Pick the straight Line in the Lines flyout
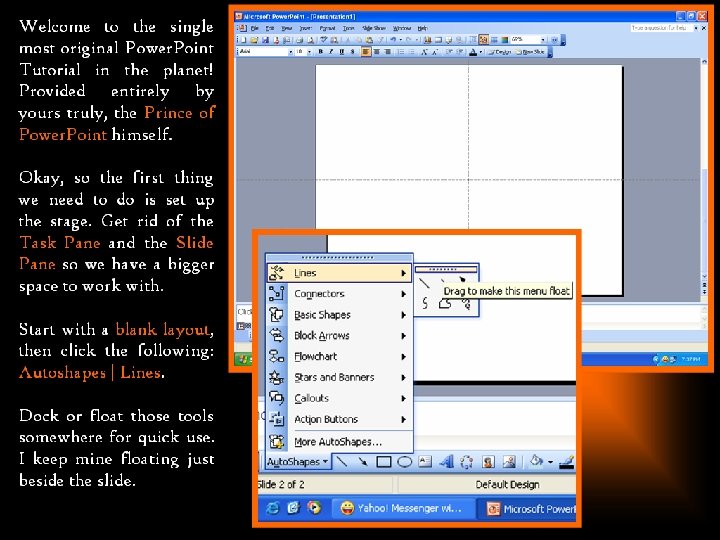 click(x=424, y=283)
